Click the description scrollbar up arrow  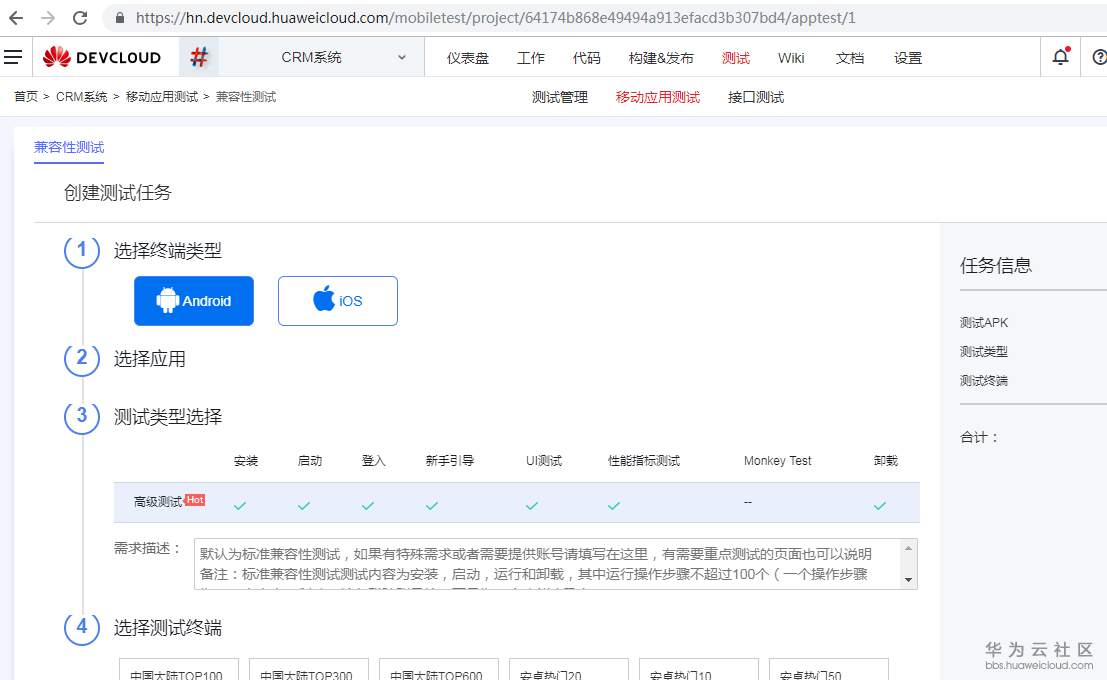click(x=909, y=549)
